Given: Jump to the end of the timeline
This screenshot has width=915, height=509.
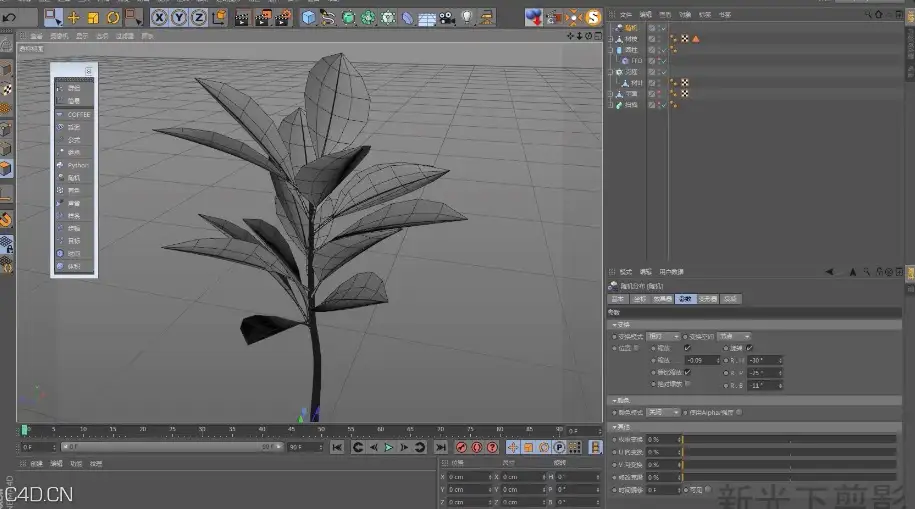Looking at the screenshot, I should (x=441, y=447).
